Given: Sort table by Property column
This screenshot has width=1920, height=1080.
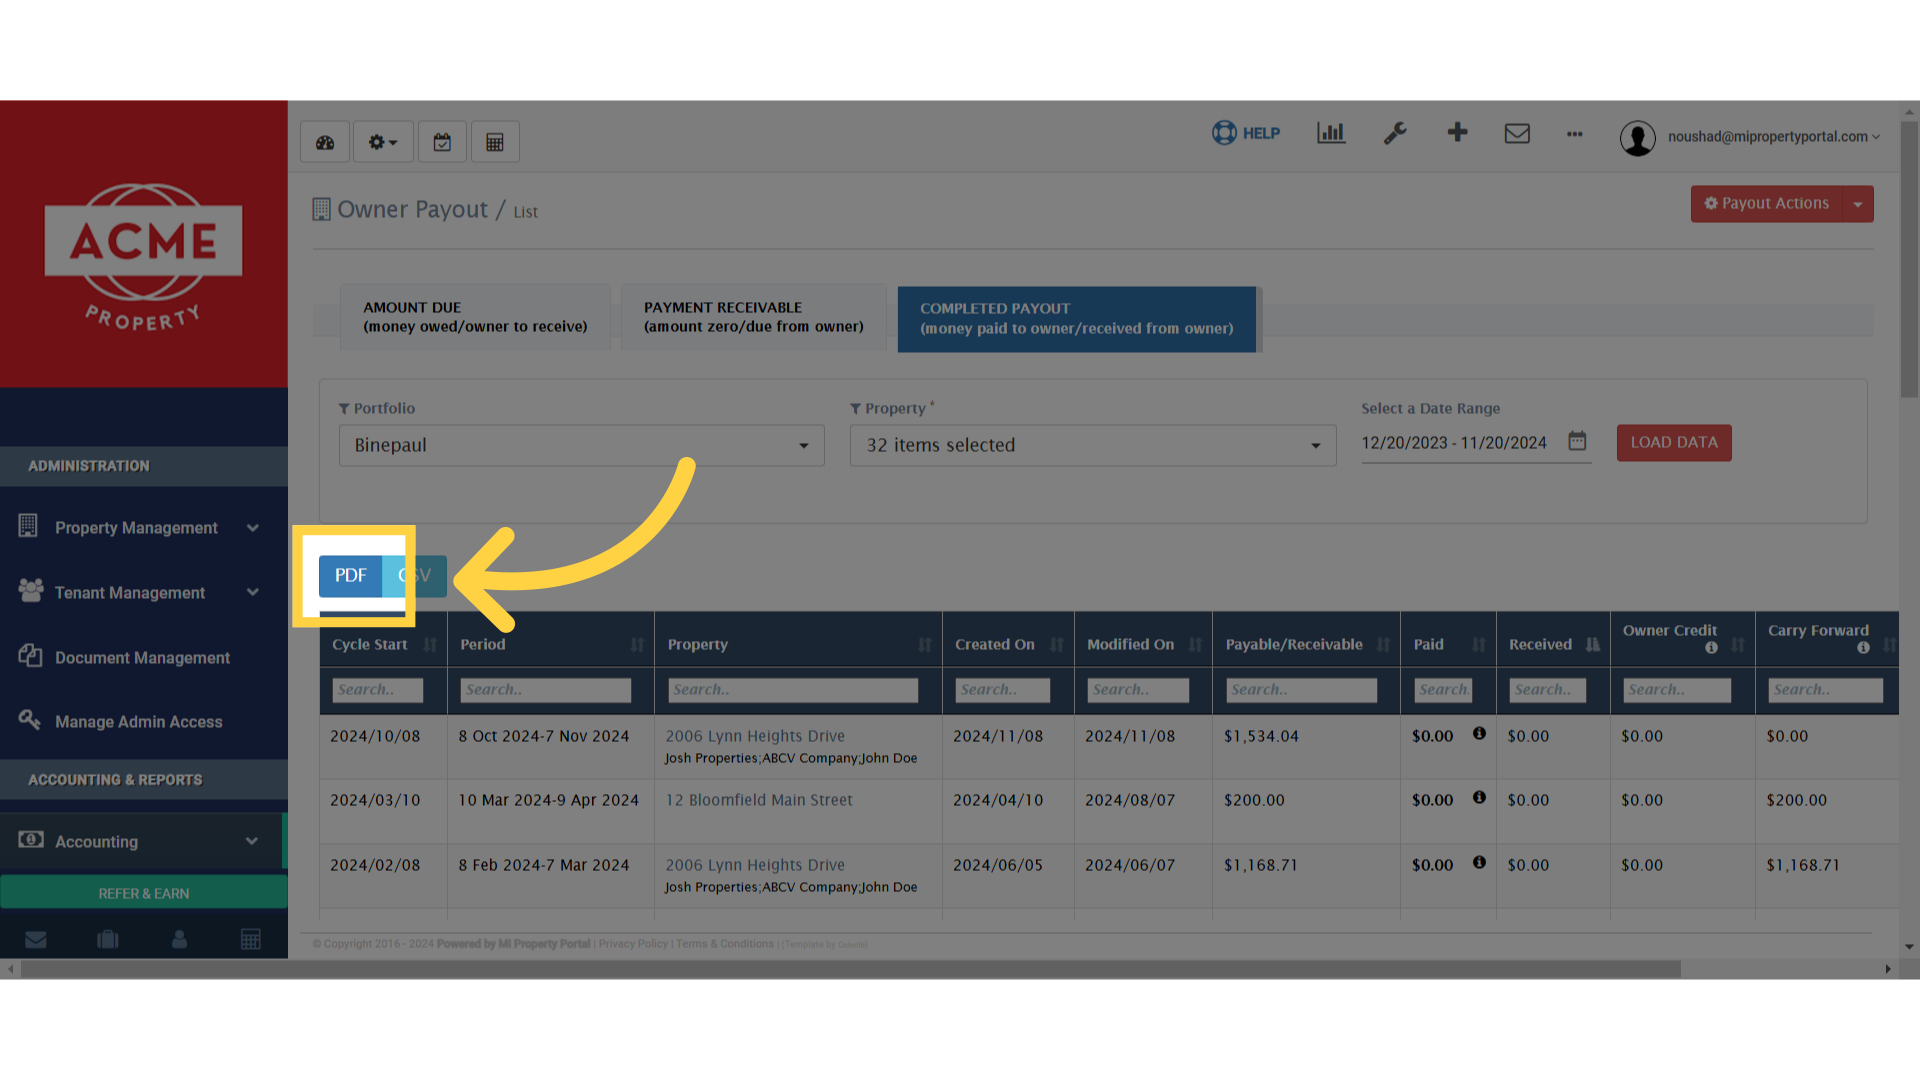Looking at the screenshot, I should tap(798, 645).
